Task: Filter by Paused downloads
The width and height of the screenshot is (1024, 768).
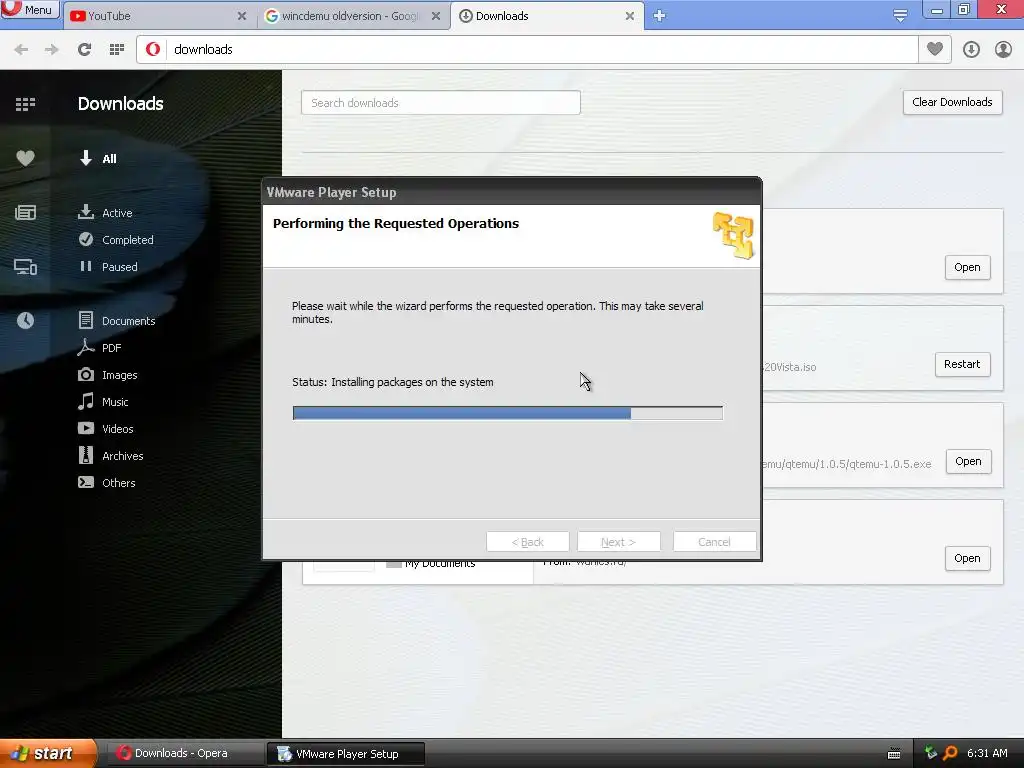Action: [x=108, y=266]
